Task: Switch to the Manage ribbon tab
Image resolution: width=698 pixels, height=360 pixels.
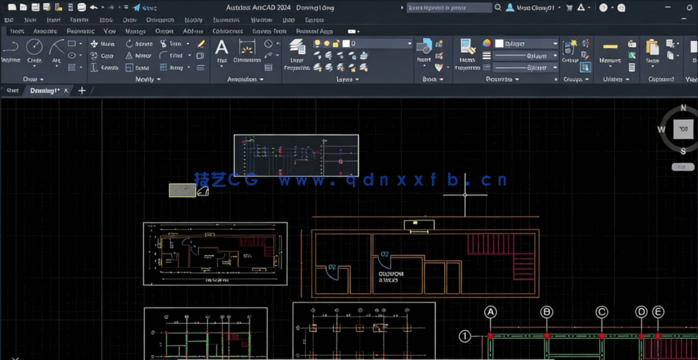Action: [135, 31]
